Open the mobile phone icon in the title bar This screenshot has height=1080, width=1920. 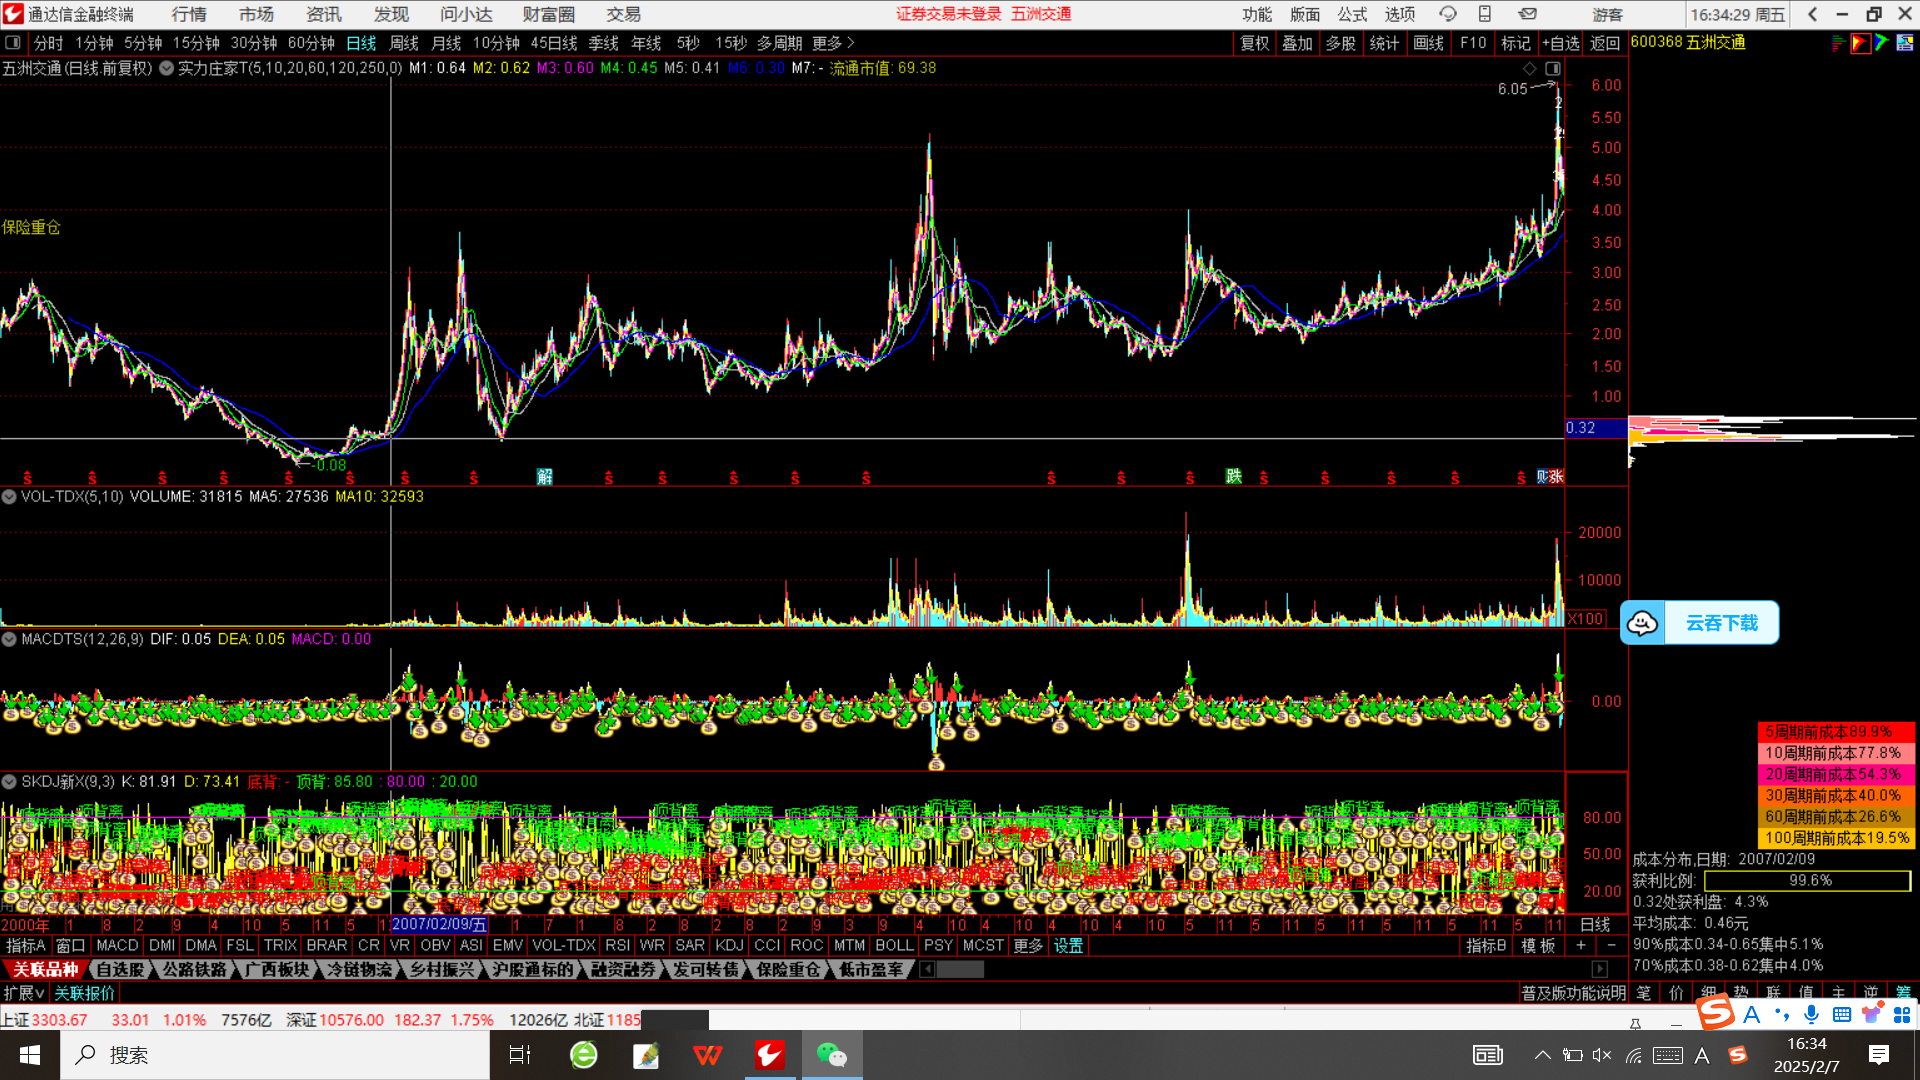click(x=1485, y=14)
